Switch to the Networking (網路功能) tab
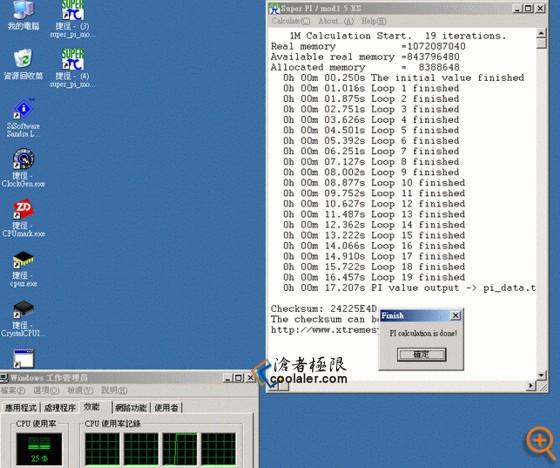Viewport: 560px width, 468px height. point(131,407)
